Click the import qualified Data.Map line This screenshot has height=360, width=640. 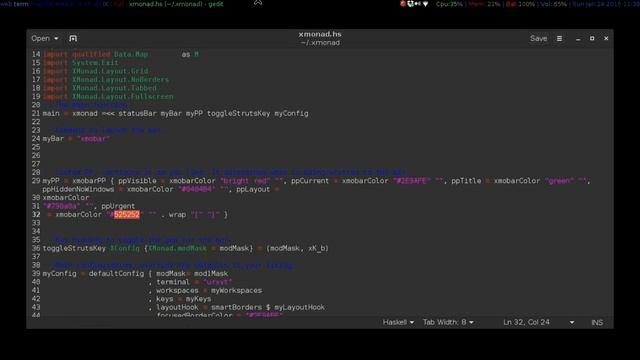pos(121,54)
